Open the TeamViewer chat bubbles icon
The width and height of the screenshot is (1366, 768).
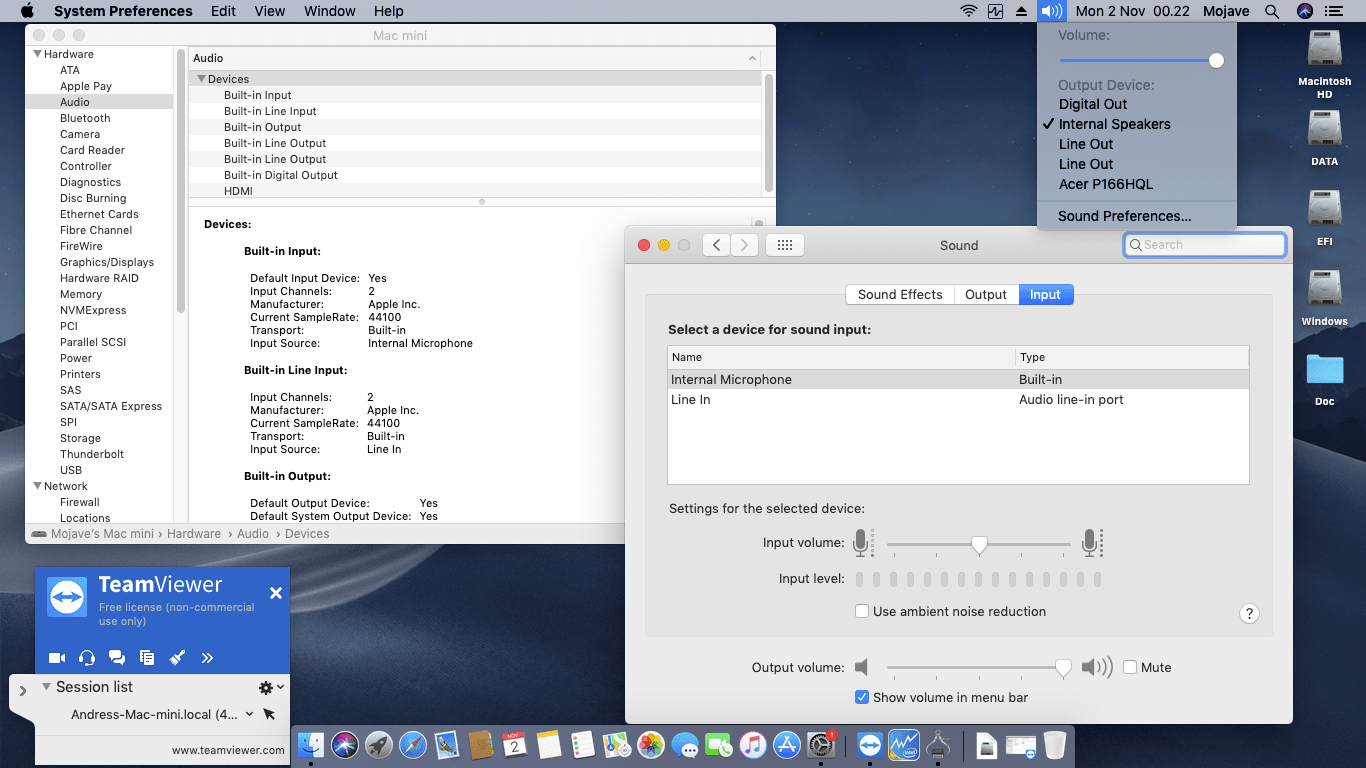pos(117,658)
